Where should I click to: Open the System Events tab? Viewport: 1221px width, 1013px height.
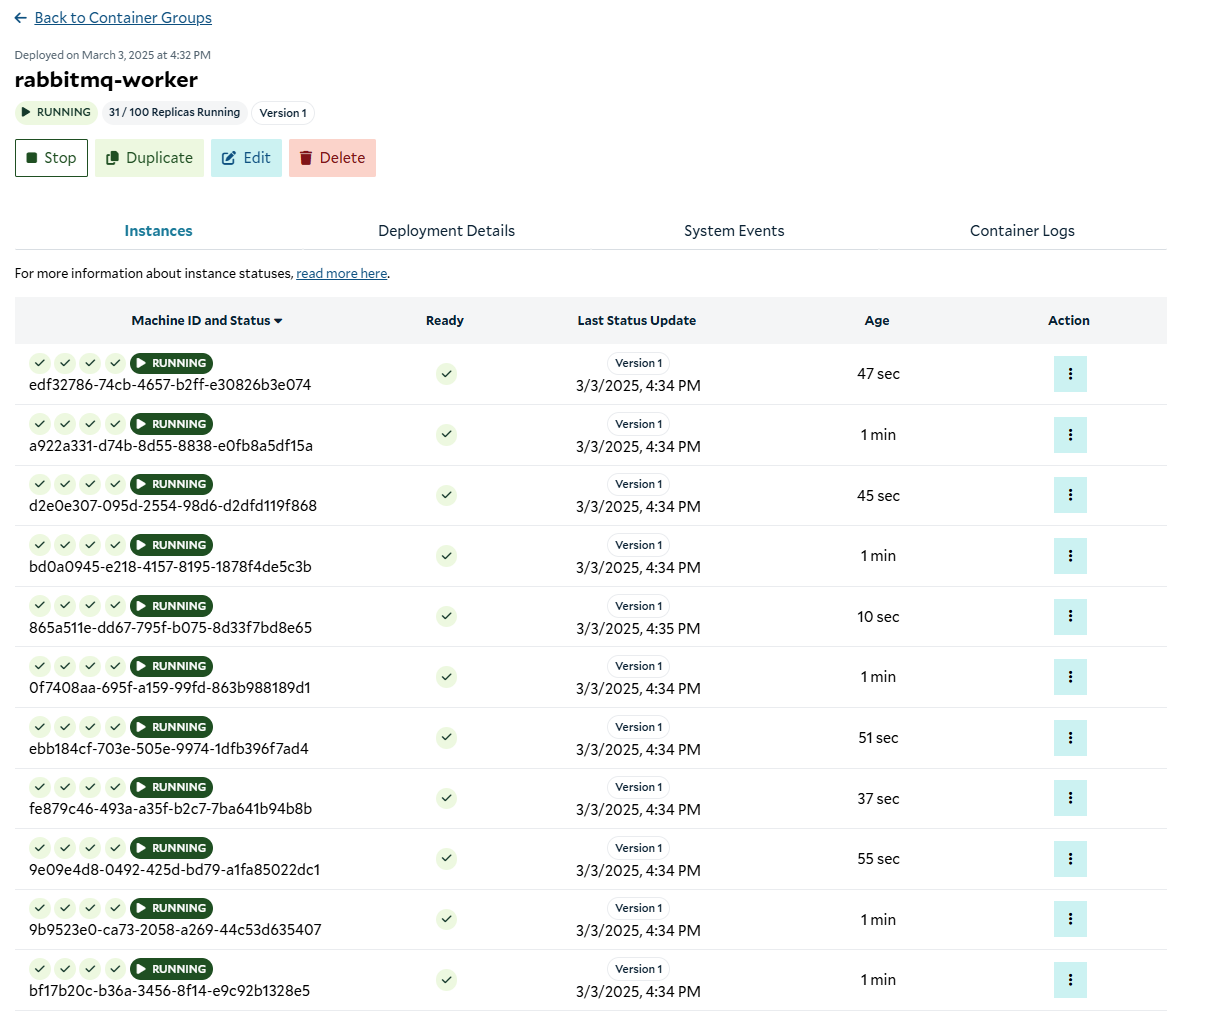click(x=734, y=231)
